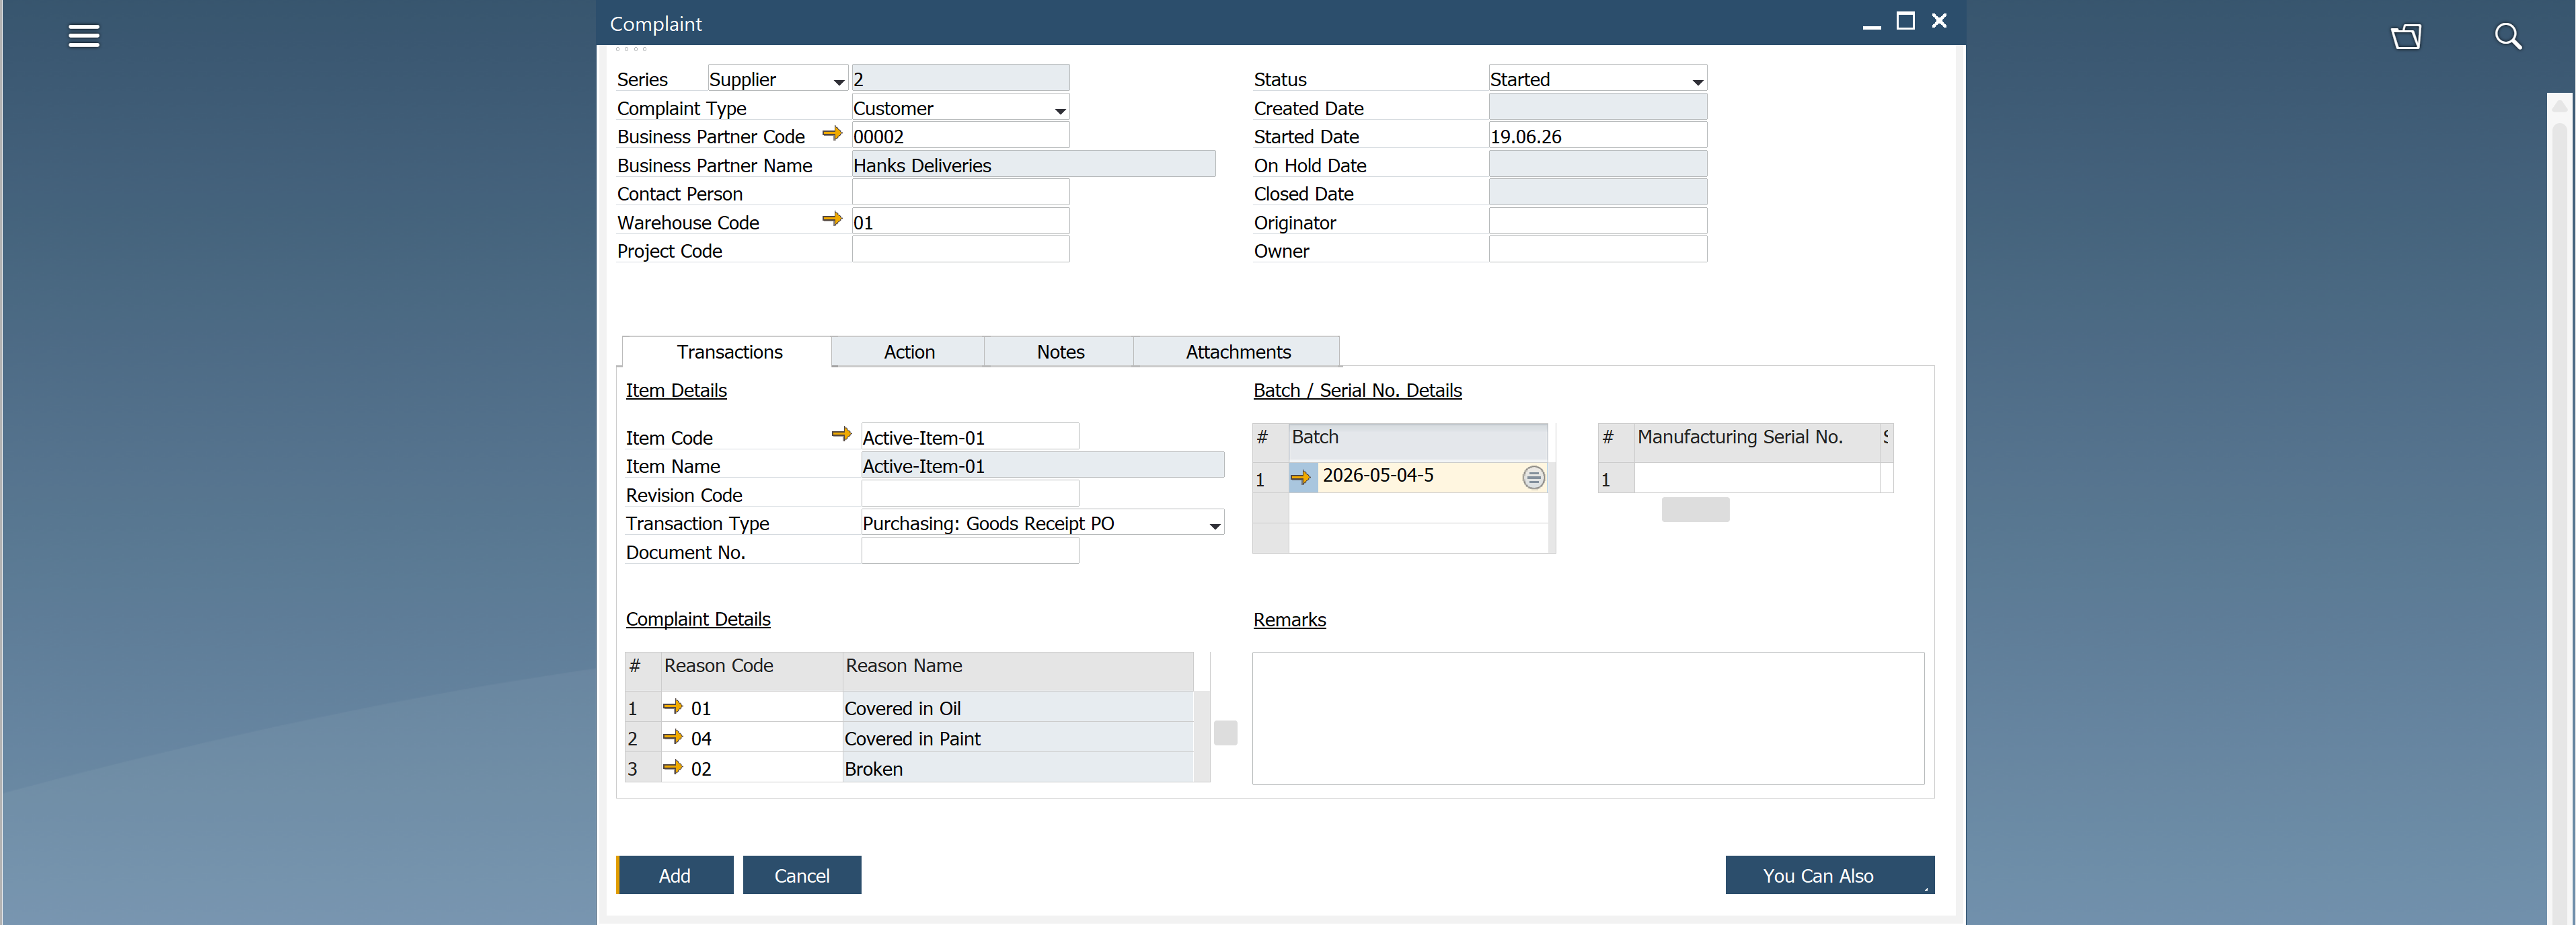
Task: Close the Complaint window
Action: 1939,21
